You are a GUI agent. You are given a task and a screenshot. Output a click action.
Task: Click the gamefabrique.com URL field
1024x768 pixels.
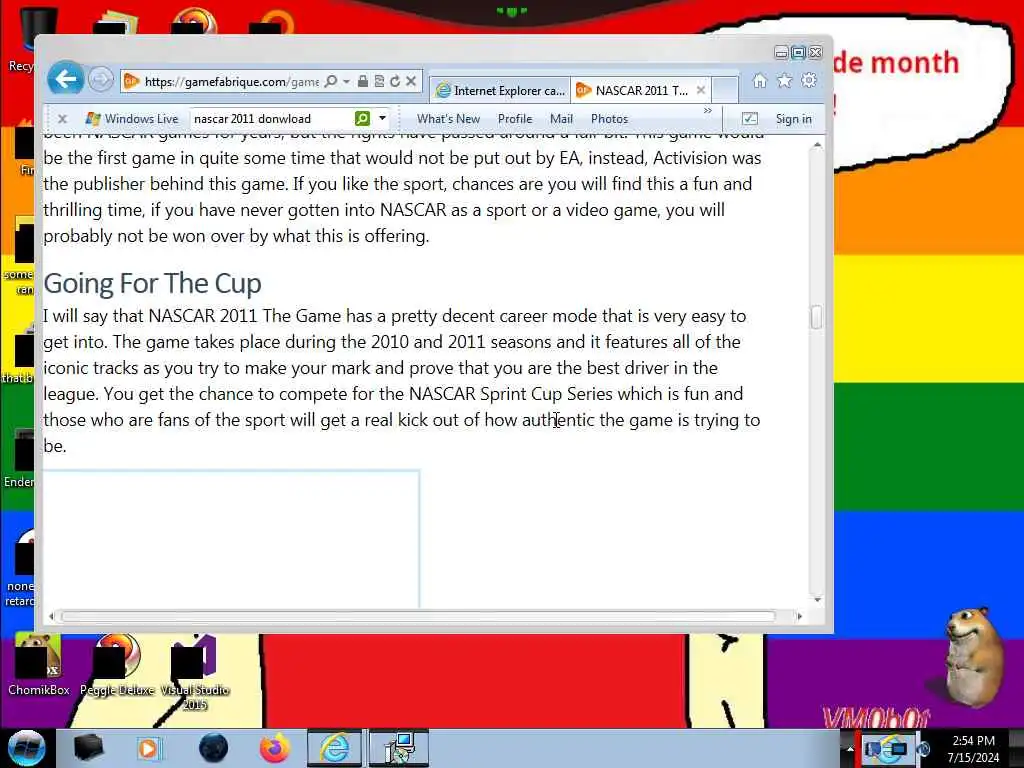pos(231,82)
